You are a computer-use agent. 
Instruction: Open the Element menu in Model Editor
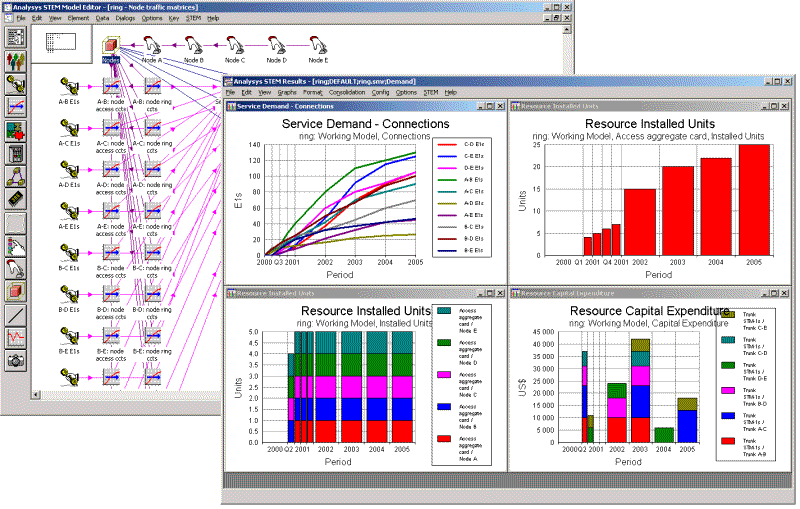point(77,18)
